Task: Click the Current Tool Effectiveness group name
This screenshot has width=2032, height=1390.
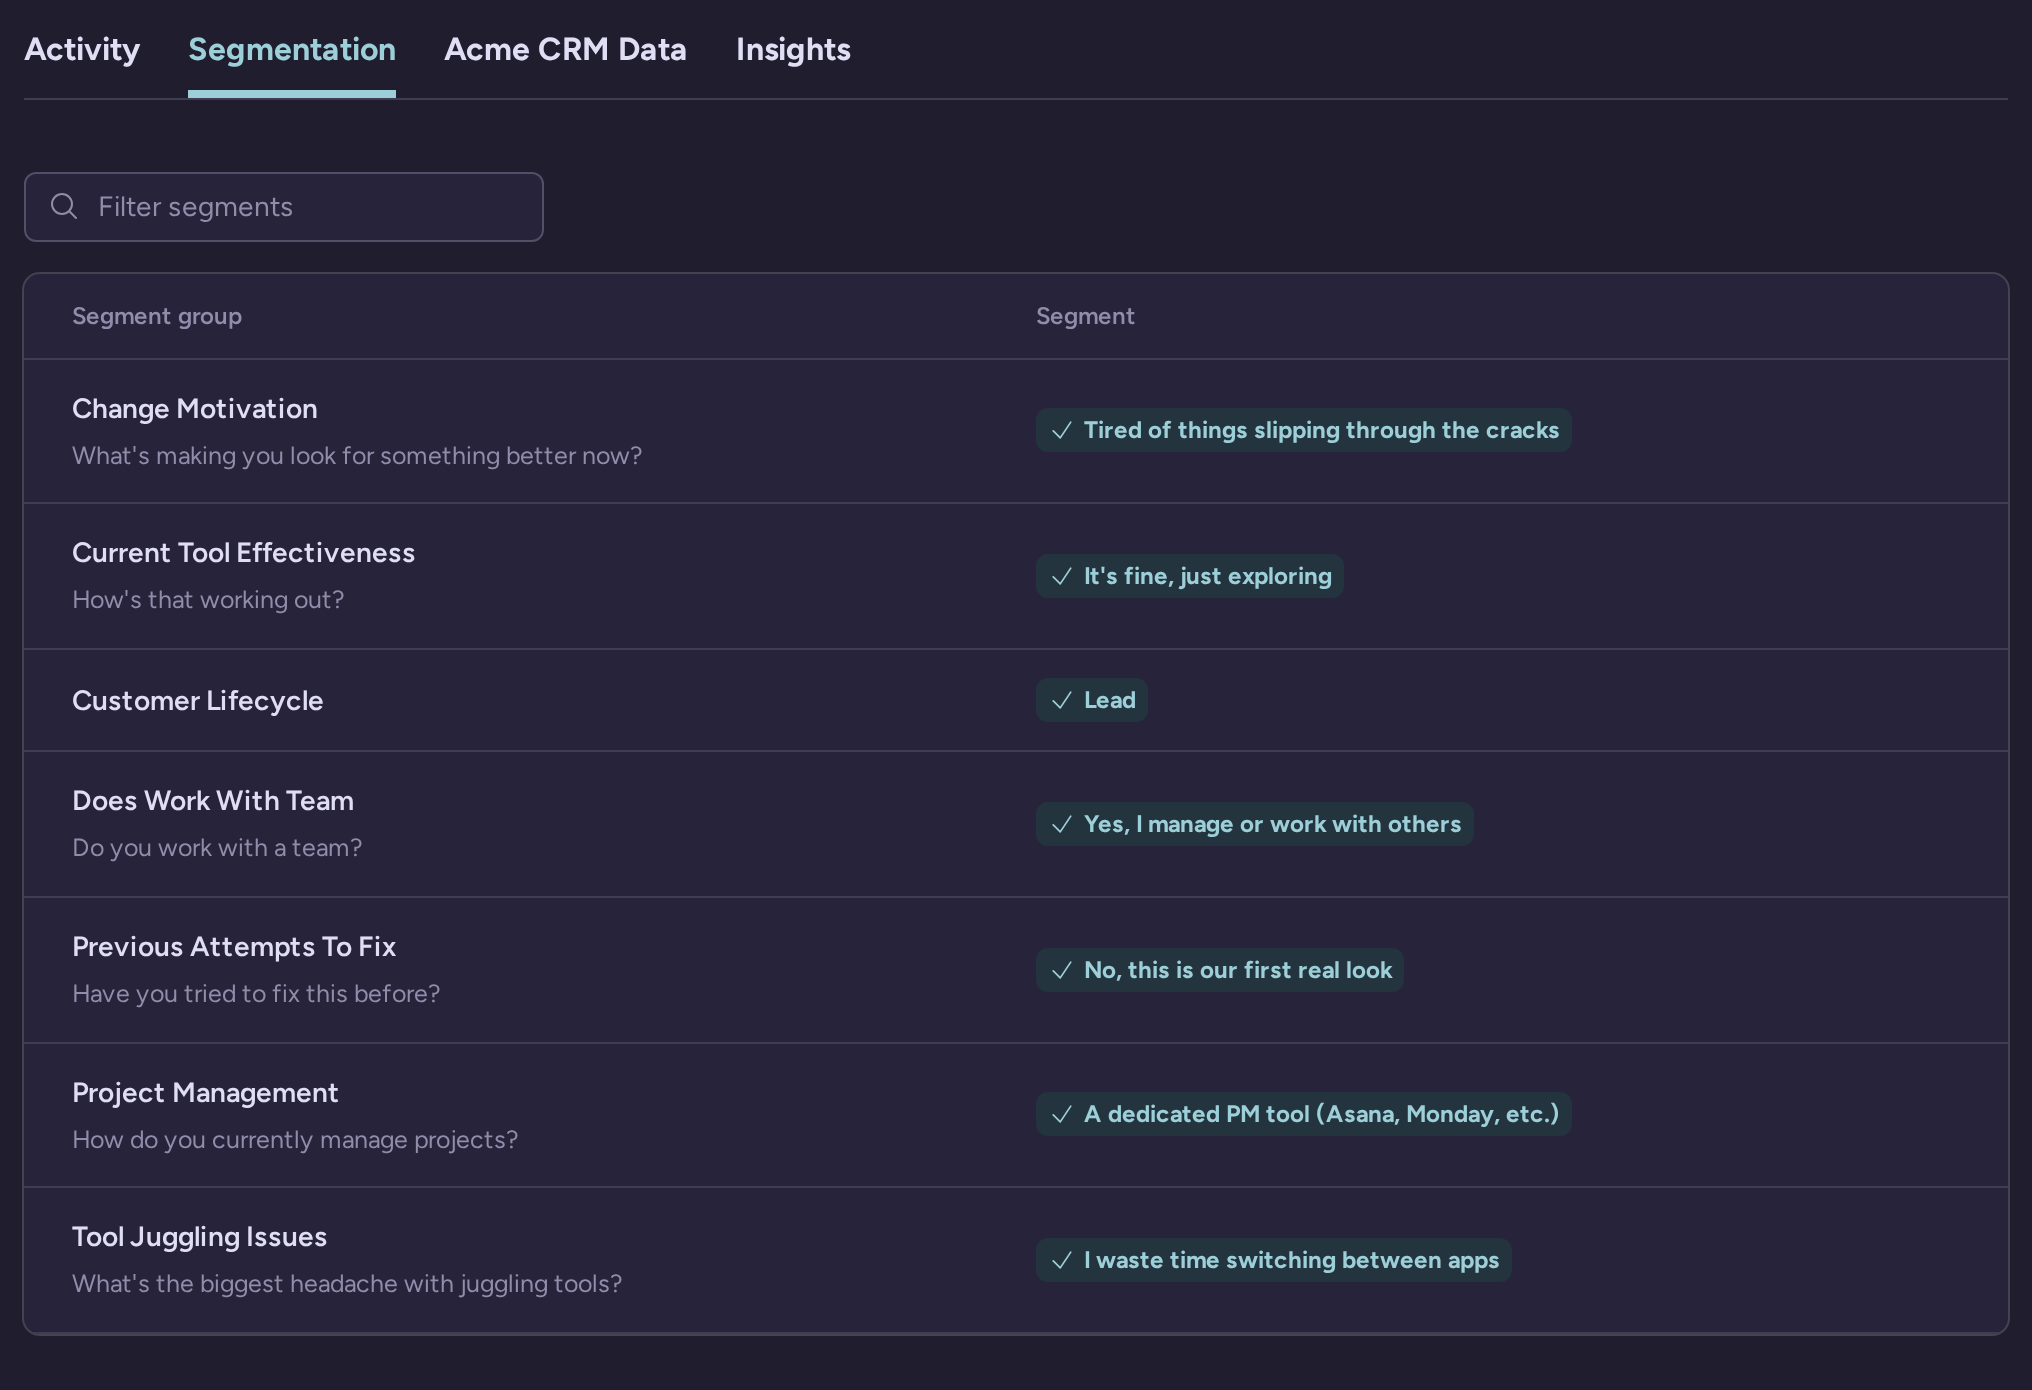Action: click(x=243, y=553)
